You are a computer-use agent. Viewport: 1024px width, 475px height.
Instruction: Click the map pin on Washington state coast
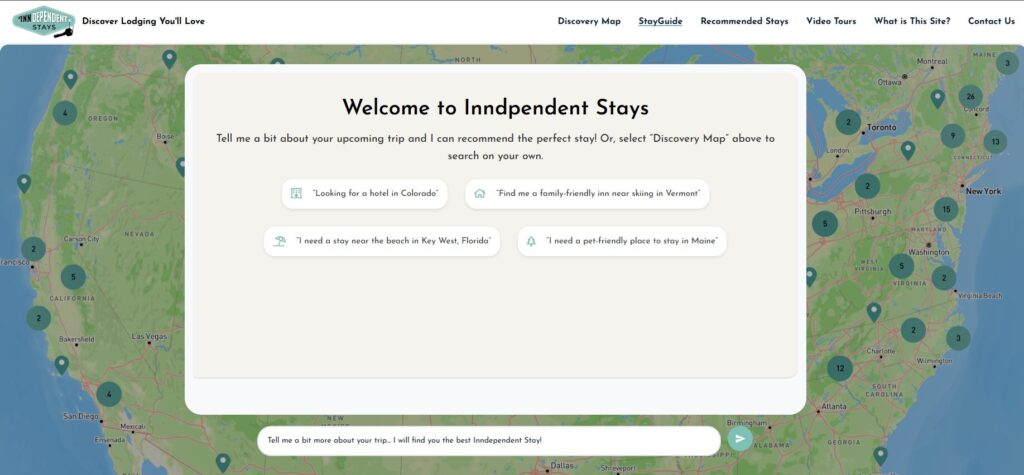71,79
